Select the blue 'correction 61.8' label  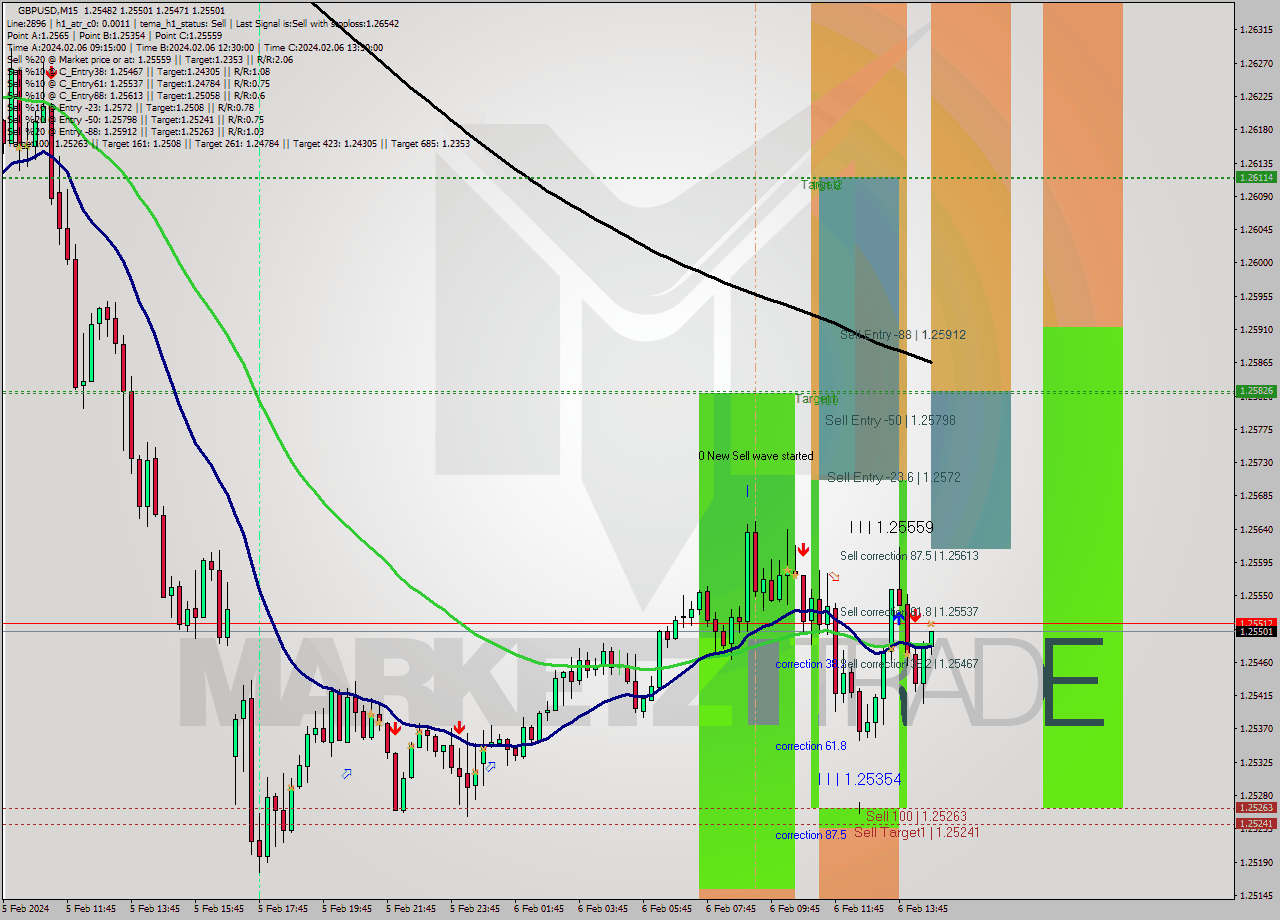point(811,746)
